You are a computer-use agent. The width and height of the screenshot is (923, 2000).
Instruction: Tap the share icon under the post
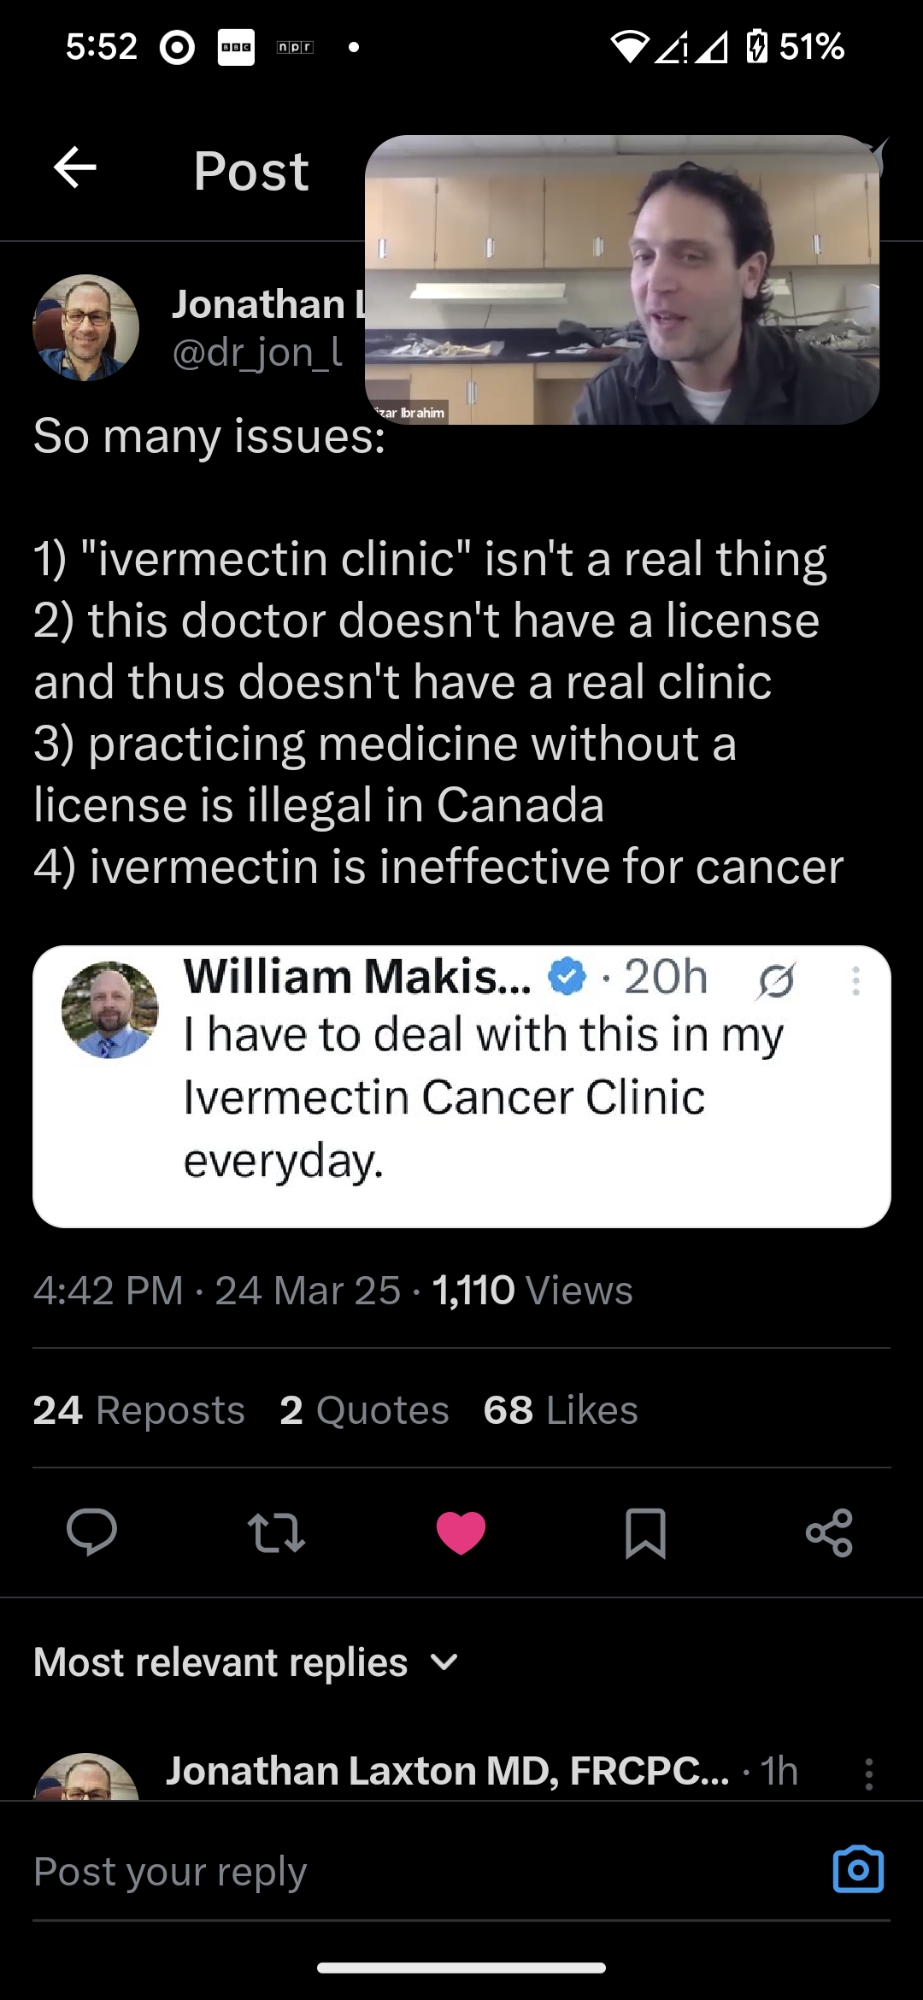pyautogui.click(x=829, y=1532)
